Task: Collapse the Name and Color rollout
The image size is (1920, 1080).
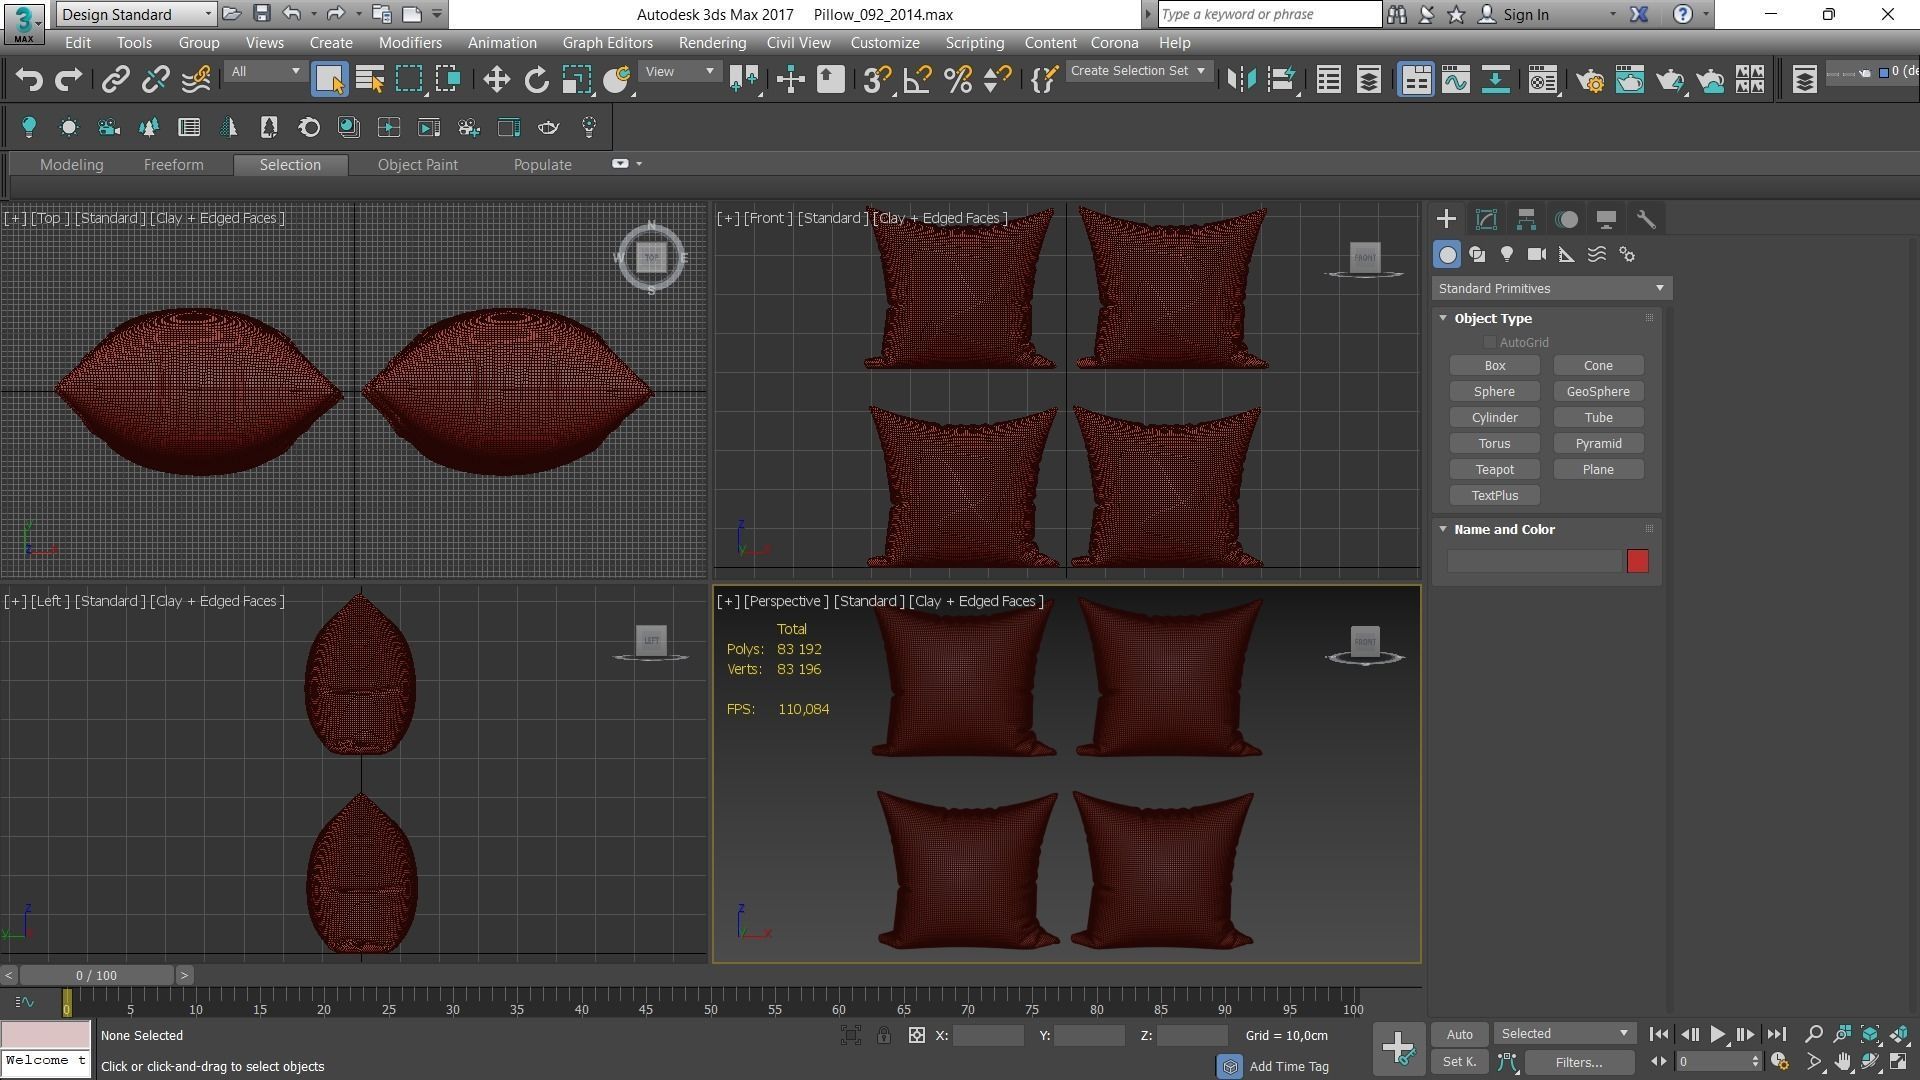Action: click(x=1443, y=529)
